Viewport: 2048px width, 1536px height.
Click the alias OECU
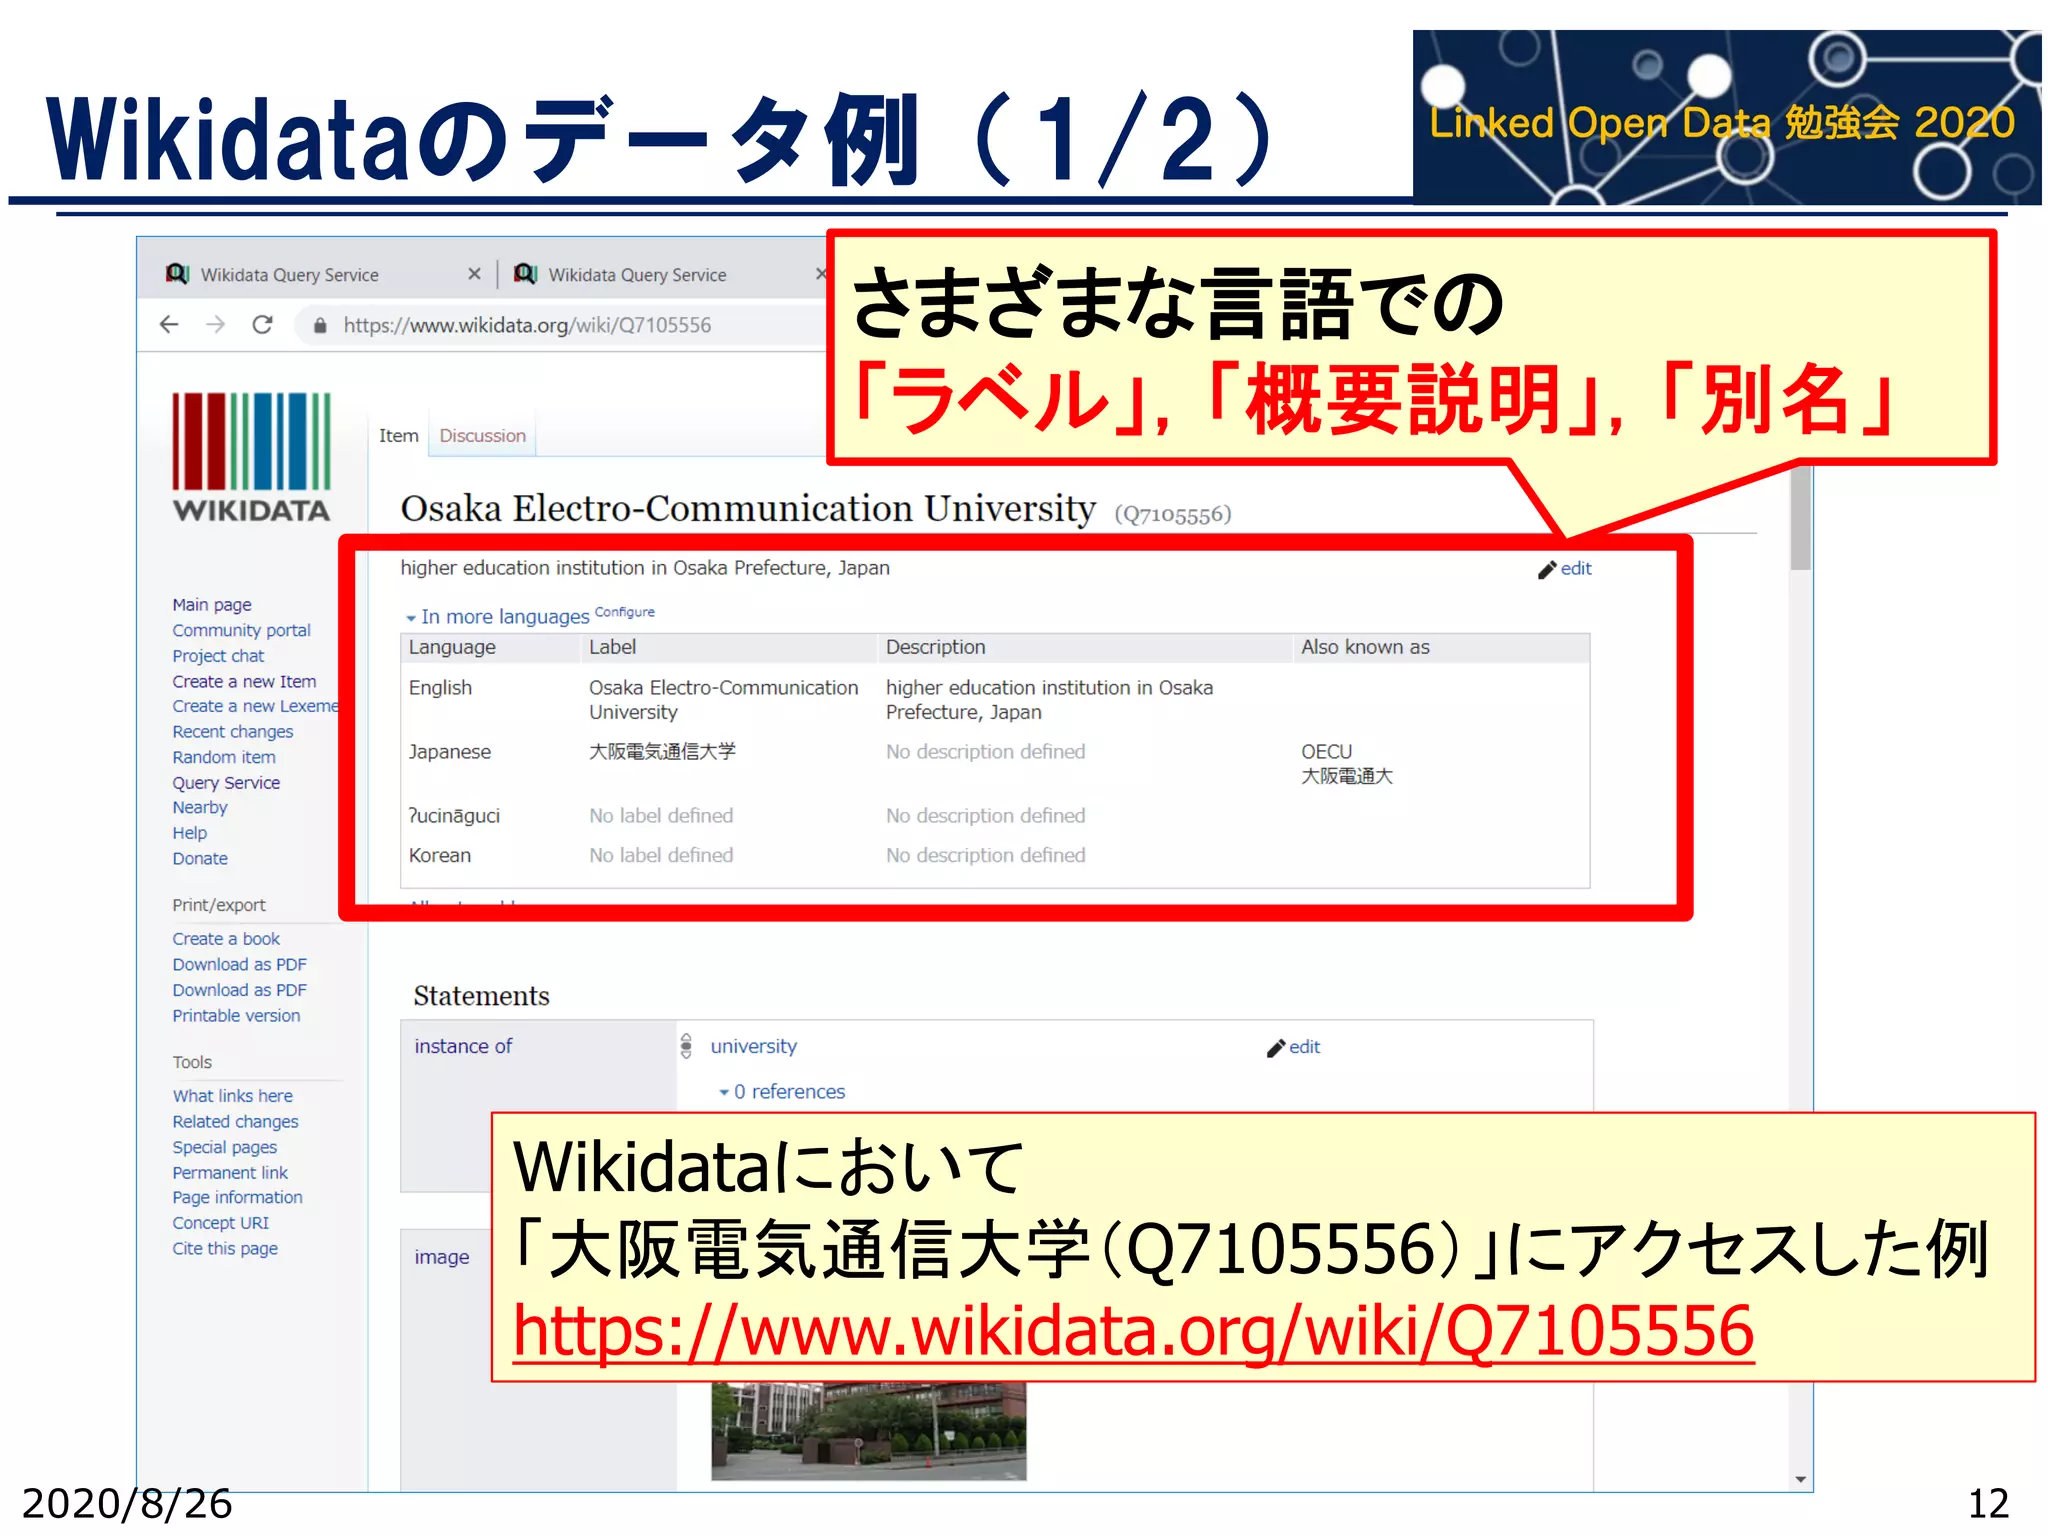(1326, 752)
